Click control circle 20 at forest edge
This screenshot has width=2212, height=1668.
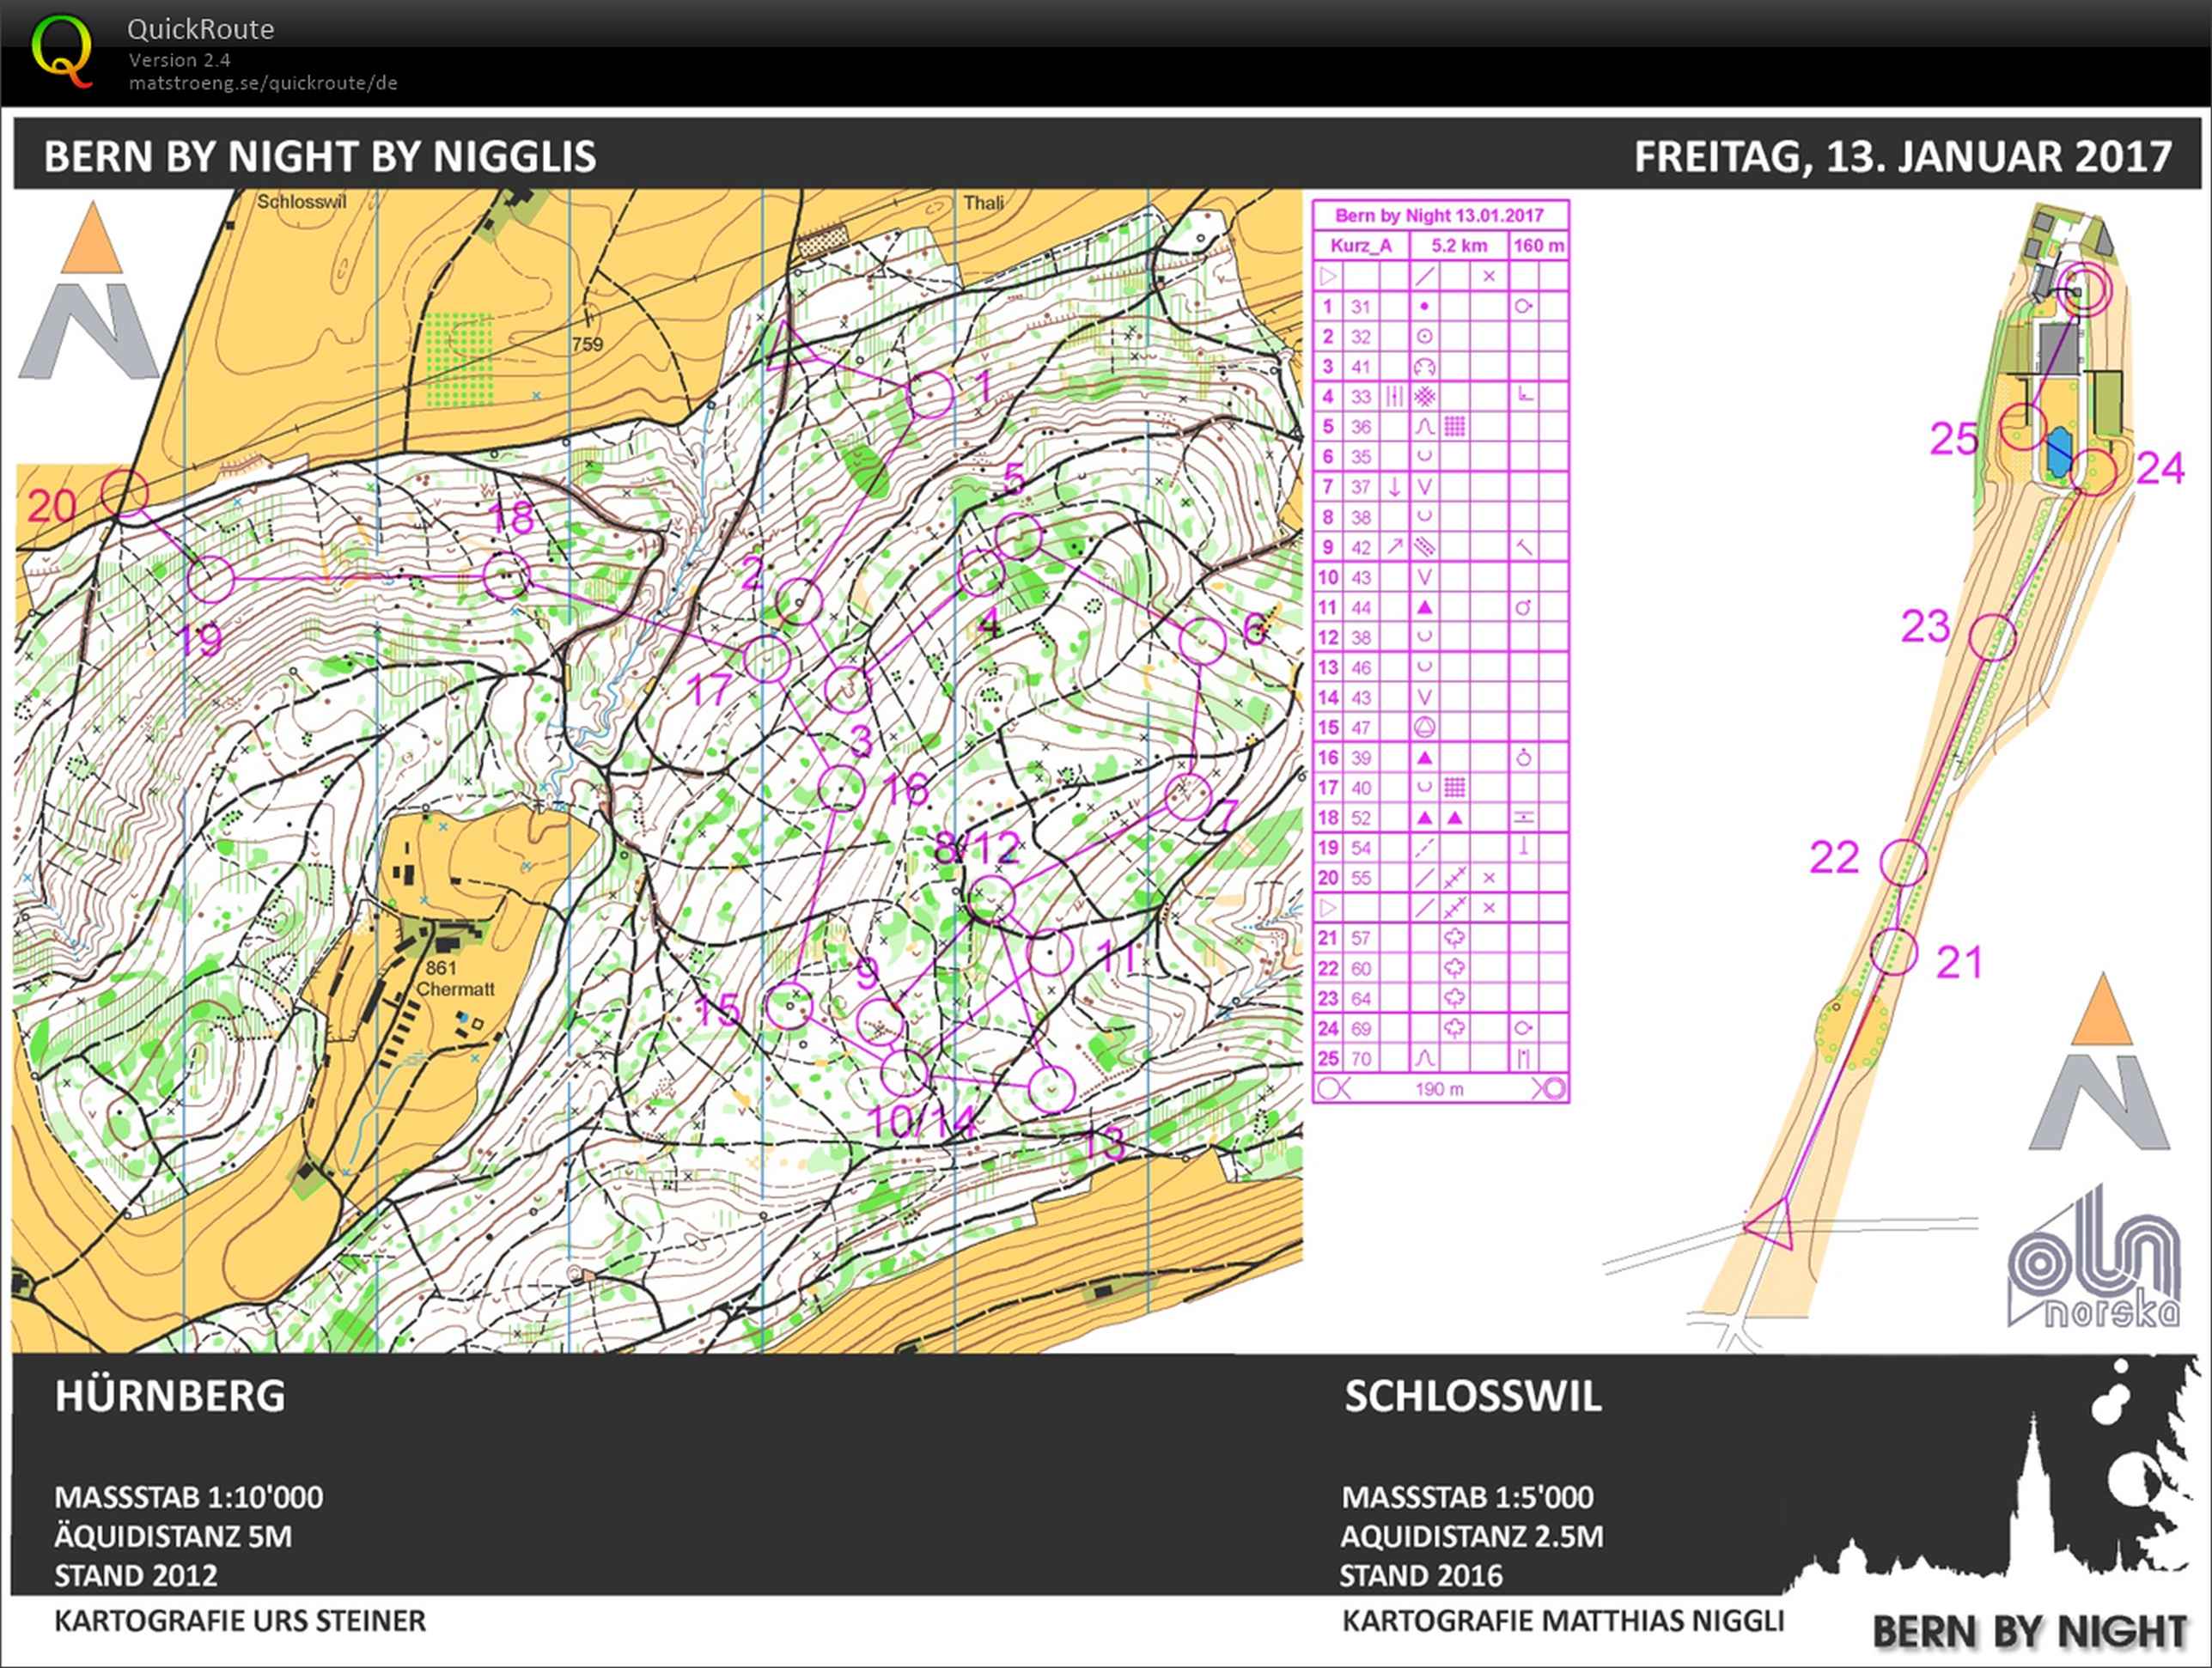click(125, 492)
